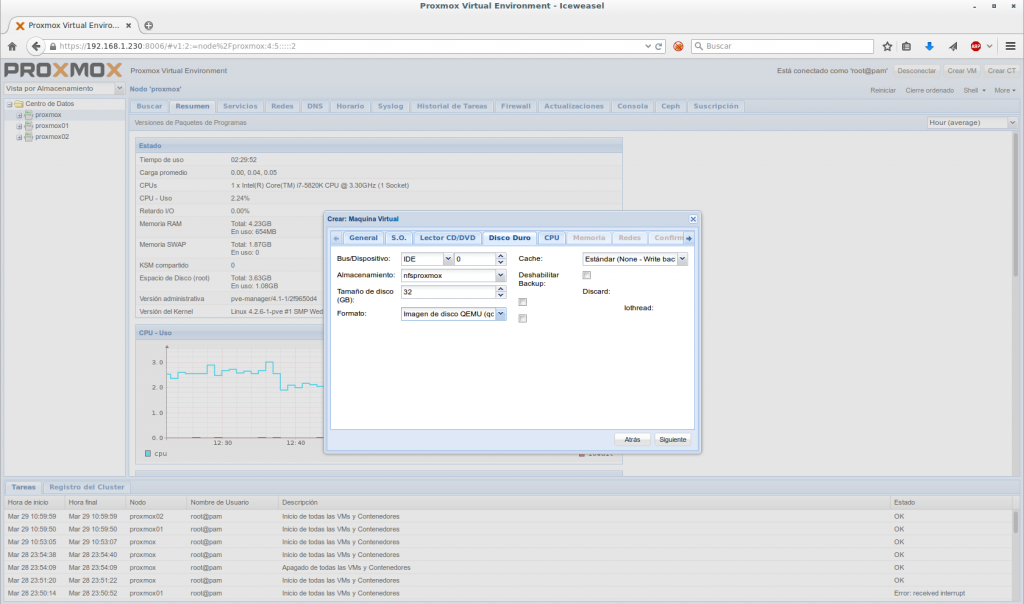1024x604 pixels.
Task: Click the Adblock Plus icon
Action: pyautogui.click(x=975, y=46)
